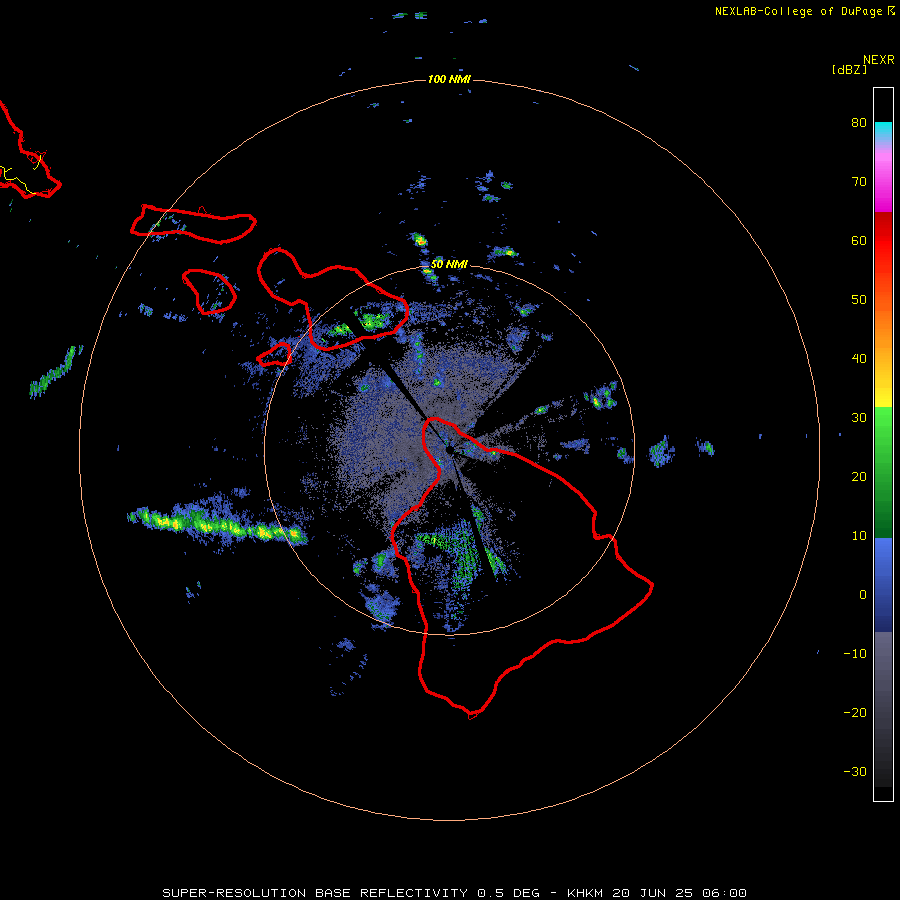Click the [dBZ] units label

(x=849, y=69)
